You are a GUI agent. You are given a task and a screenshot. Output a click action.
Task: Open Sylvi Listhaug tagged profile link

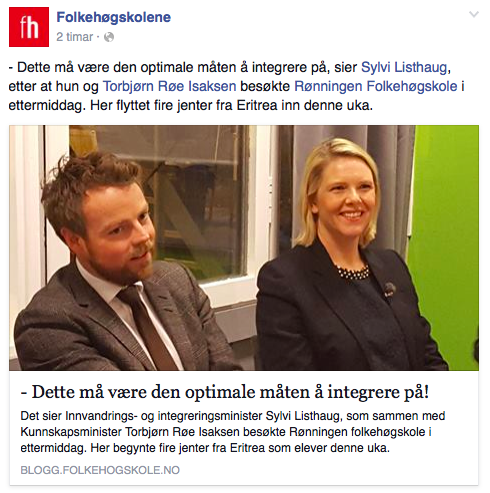pos(404,67)
